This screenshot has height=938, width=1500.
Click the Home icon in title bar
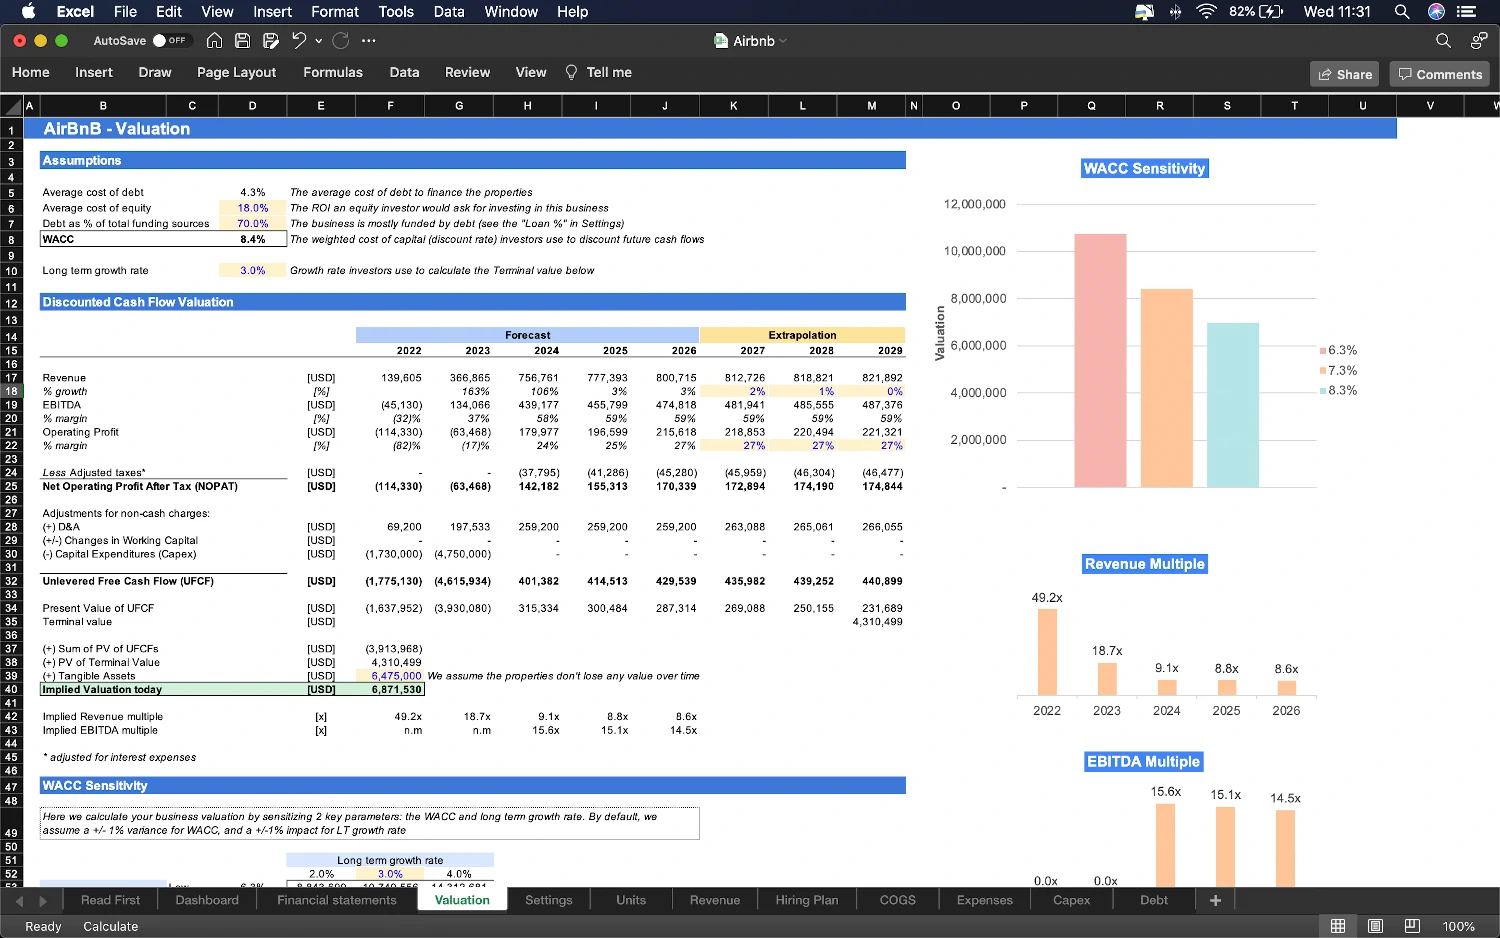pos(214,40)
